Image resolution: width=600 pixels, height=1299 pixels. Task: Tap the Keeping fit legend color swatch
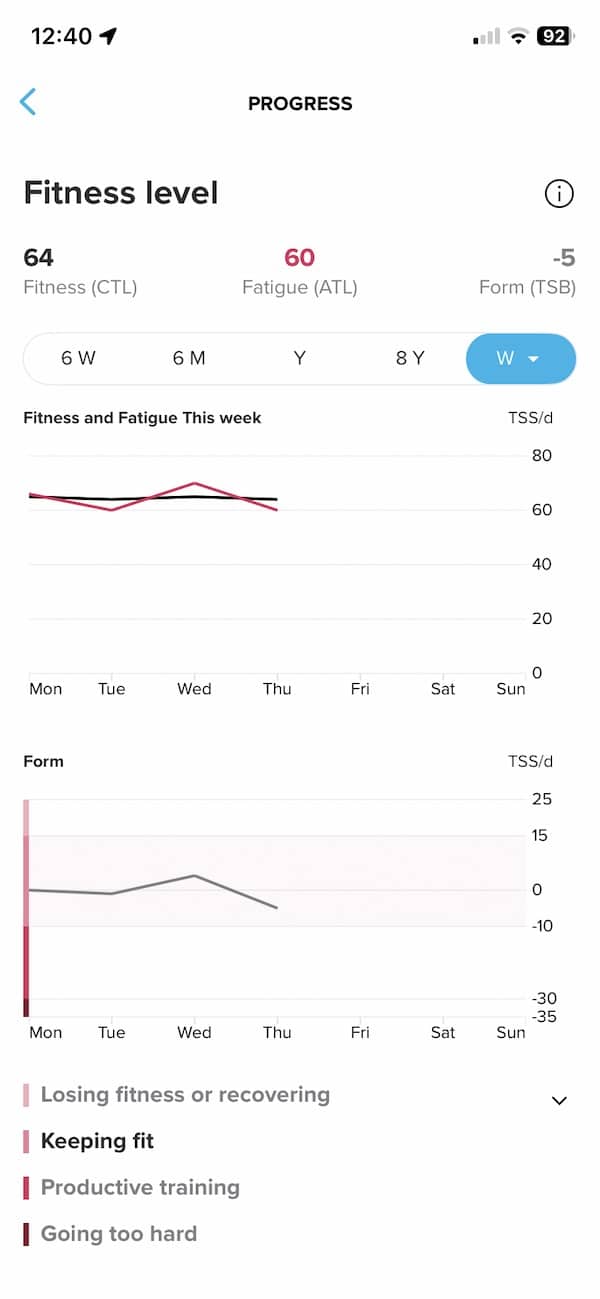click(26, 1141)
